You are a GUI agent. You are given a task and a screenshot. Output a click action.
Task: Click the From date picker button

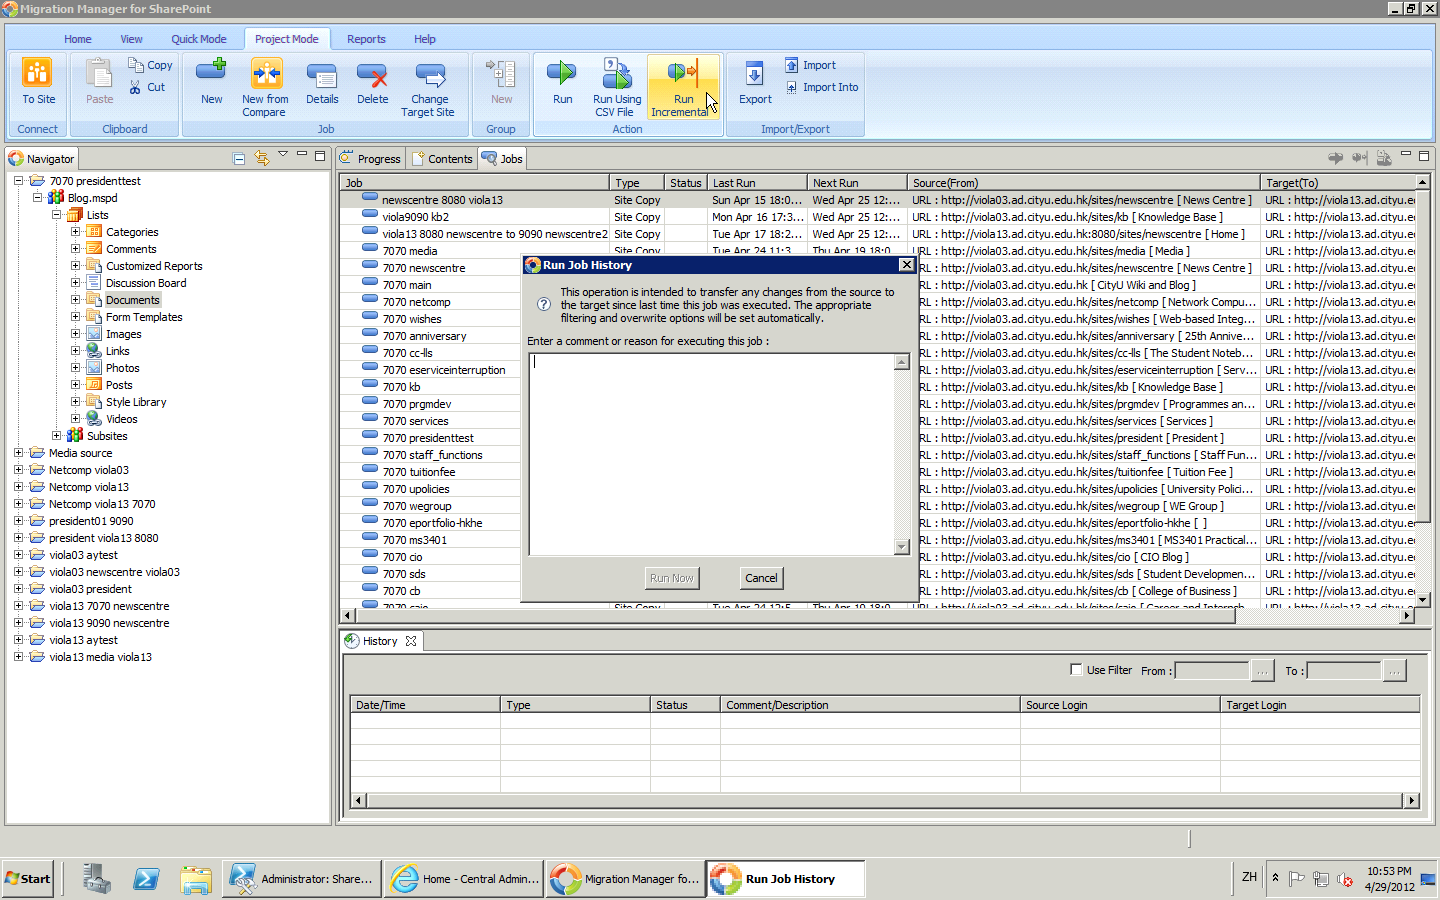[x=1262, y=670]
